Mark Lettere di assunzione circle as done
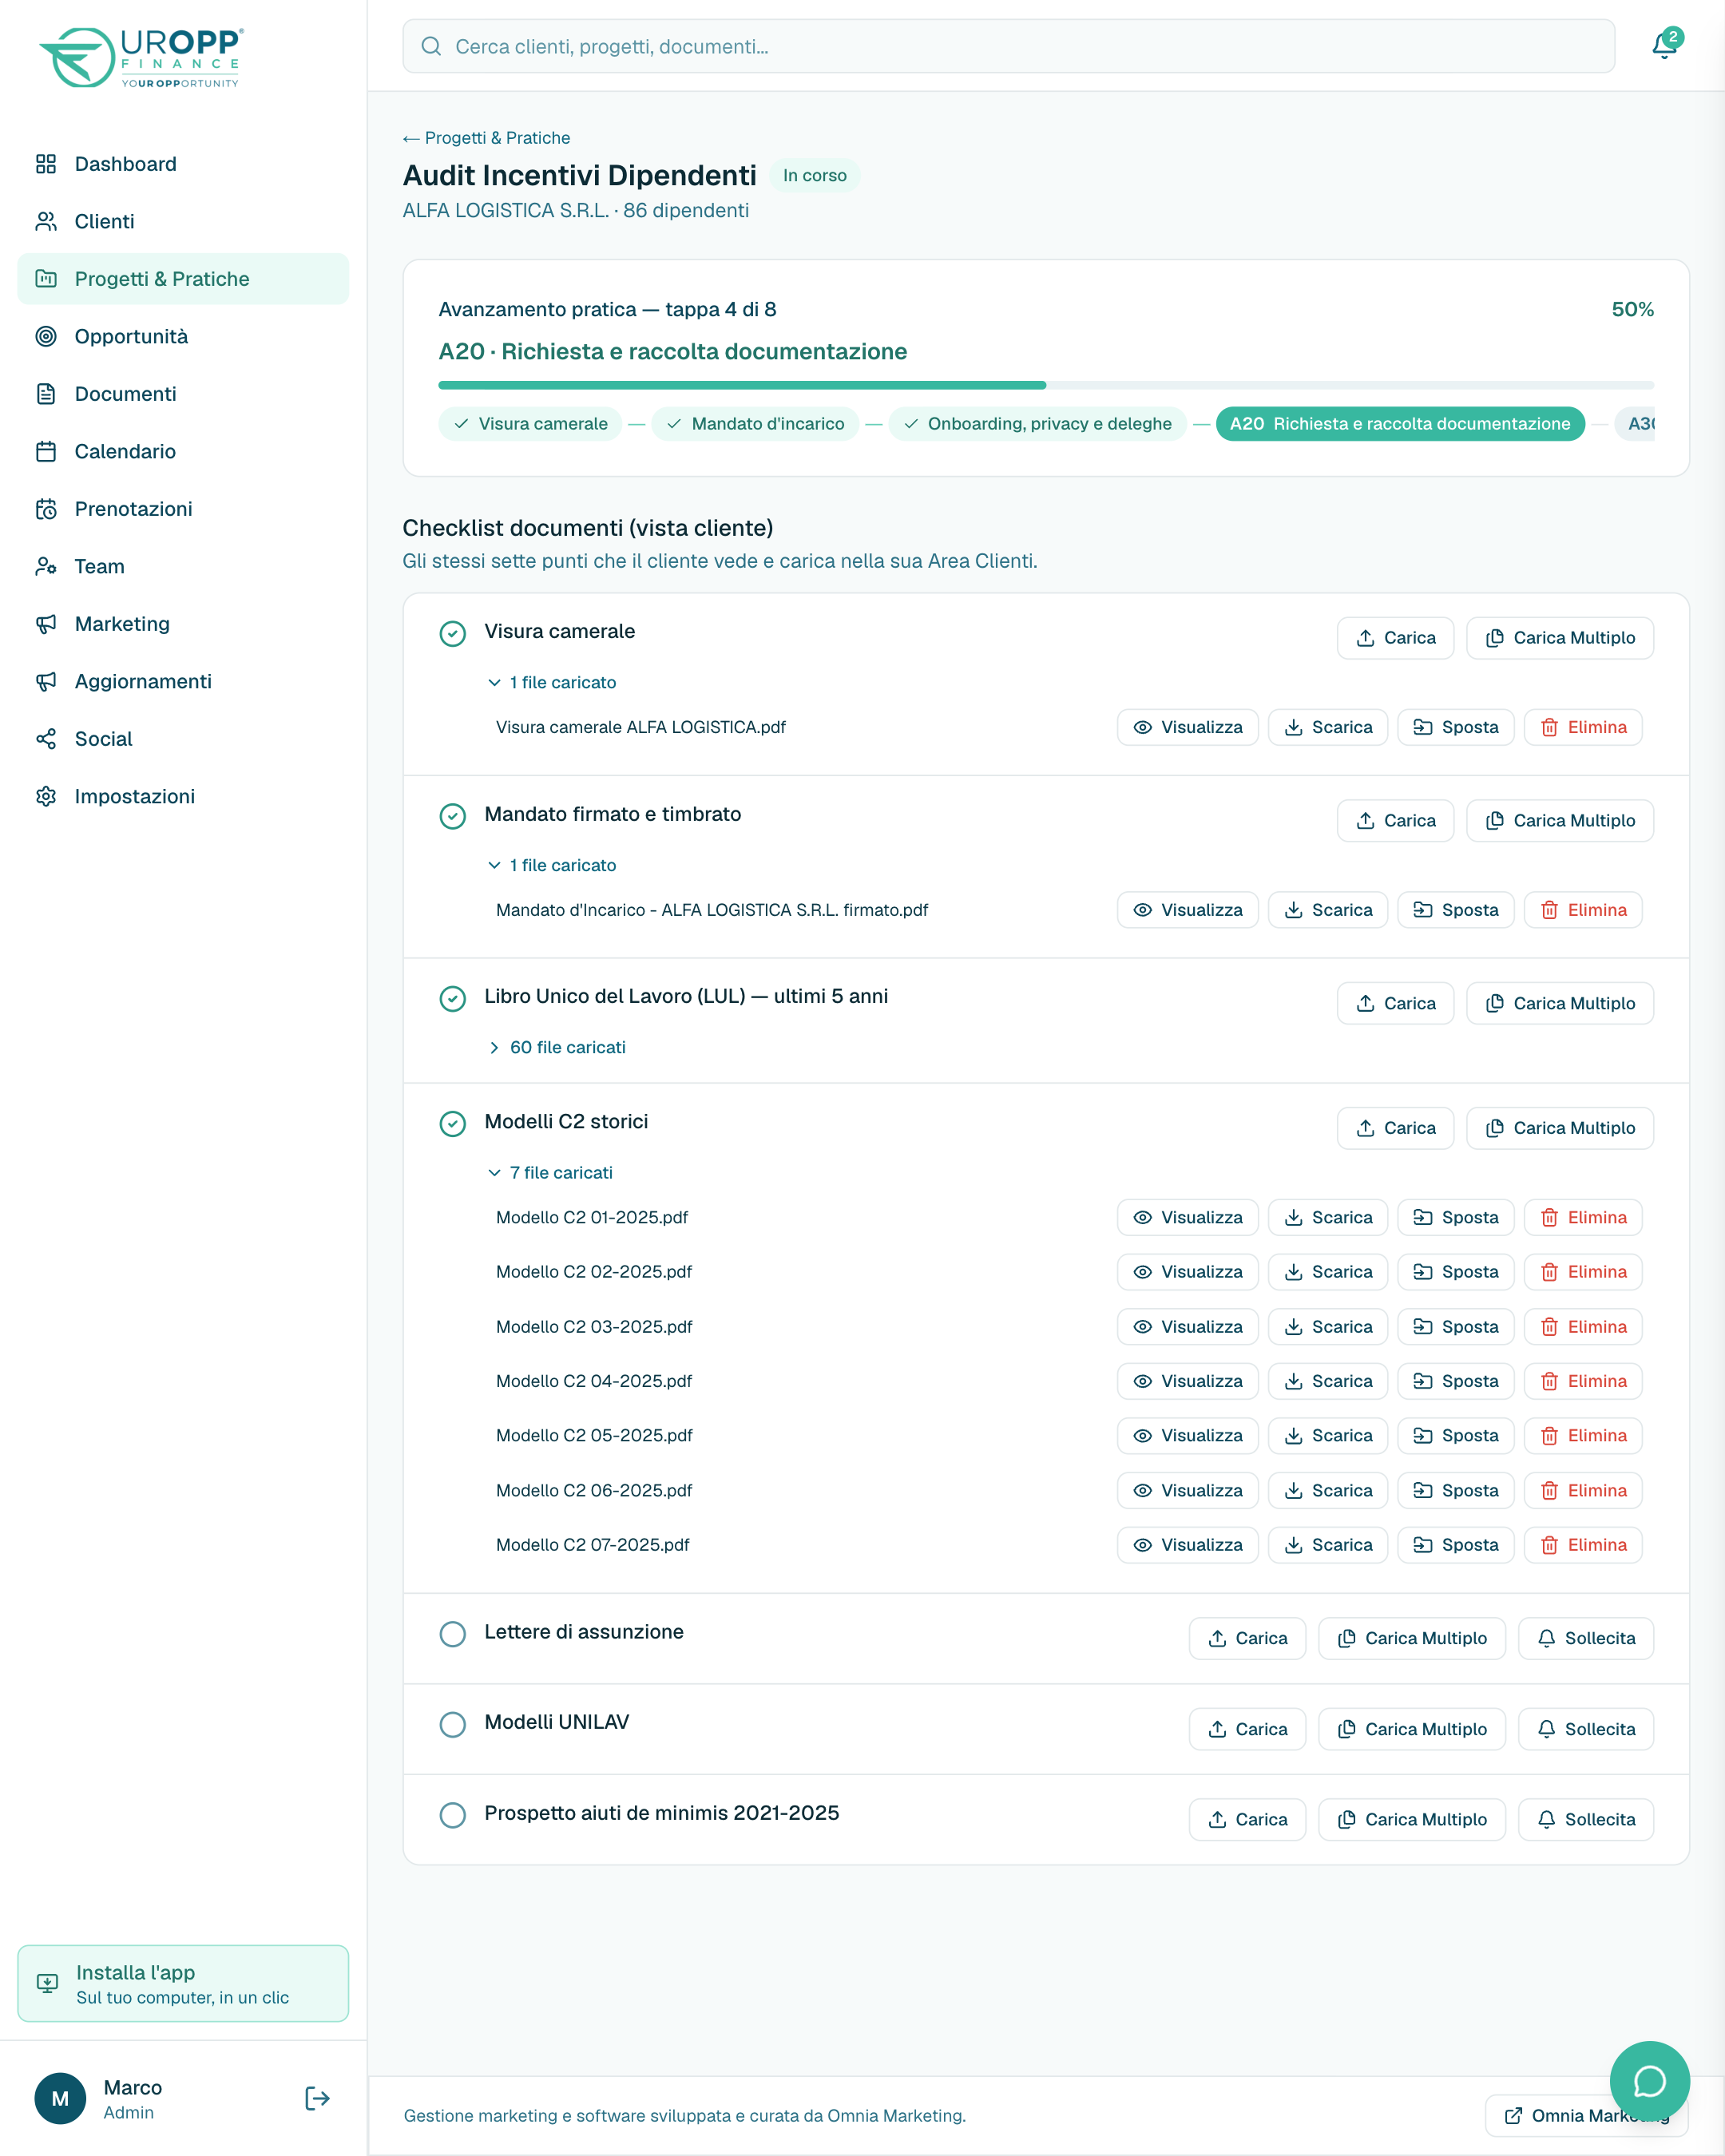The image size is (1725, 2156). pyautogui.click(x=453, y=1634)
